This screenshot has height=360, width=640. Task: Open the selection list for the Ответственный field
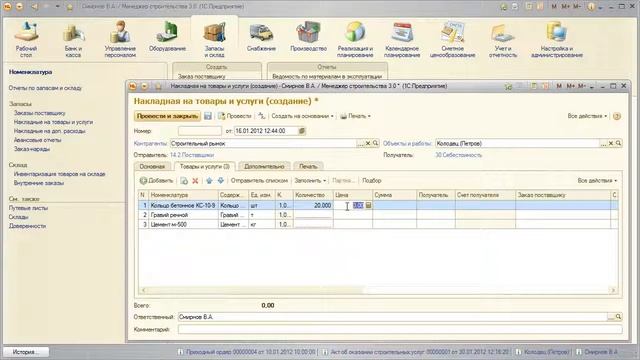point(611,317)
